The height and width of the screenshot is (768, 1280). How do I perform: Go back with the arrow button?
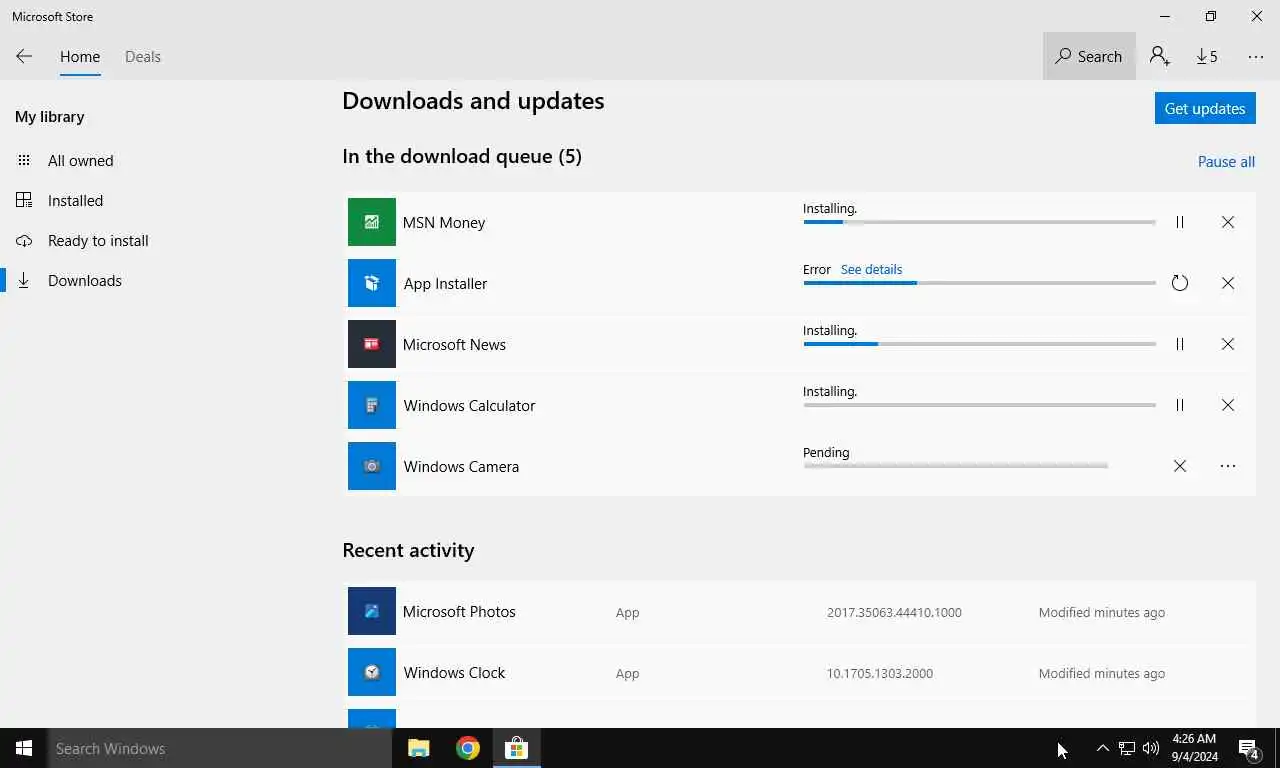pos(24,57)
